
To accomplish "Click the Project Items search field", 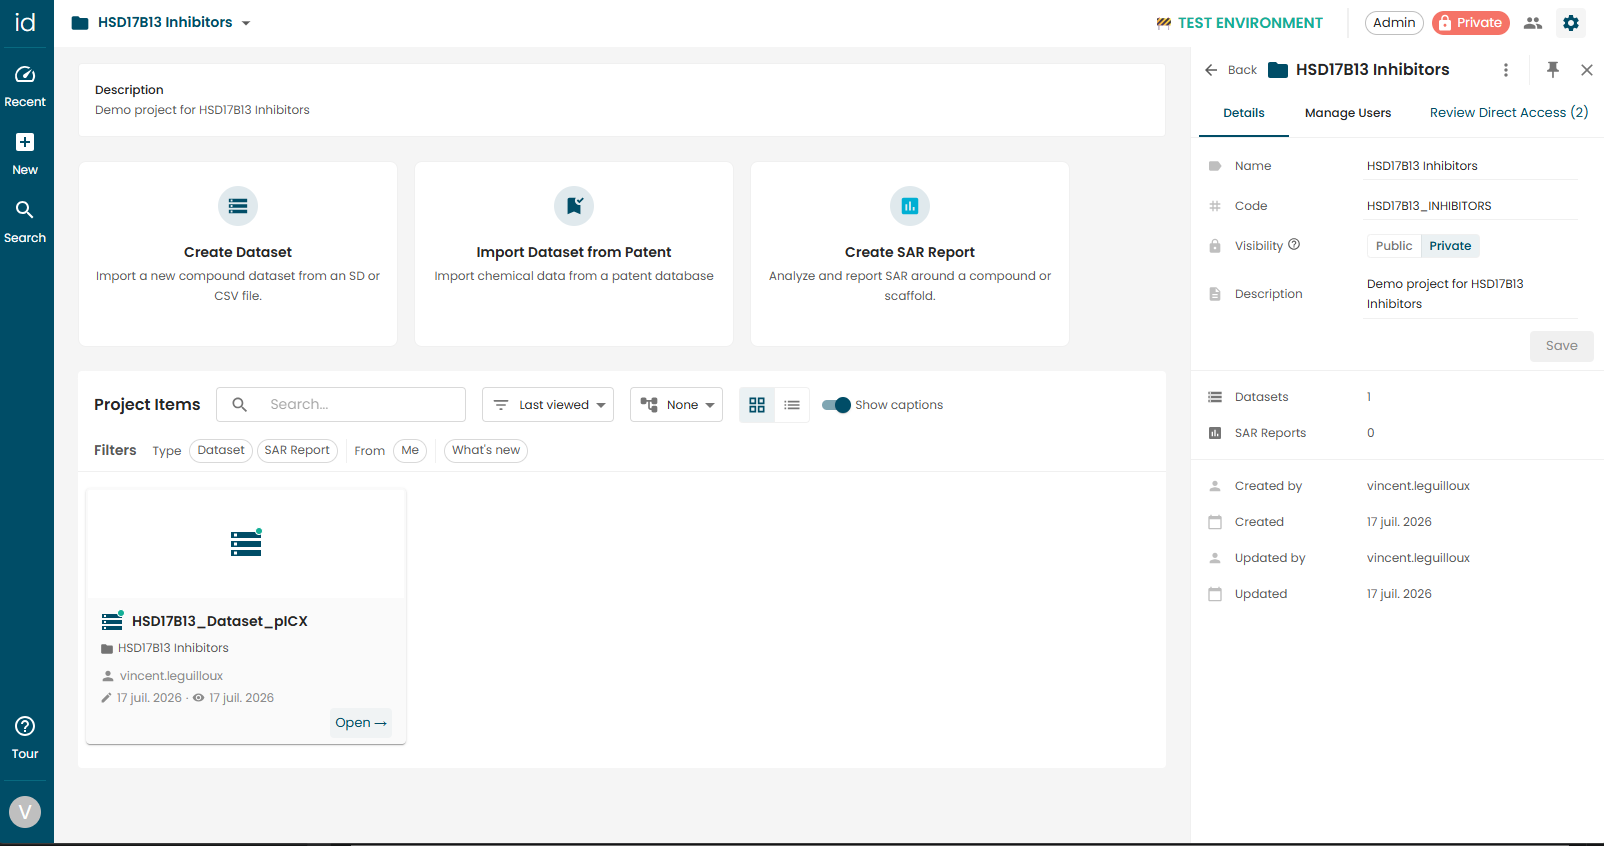I will point(341,405).
